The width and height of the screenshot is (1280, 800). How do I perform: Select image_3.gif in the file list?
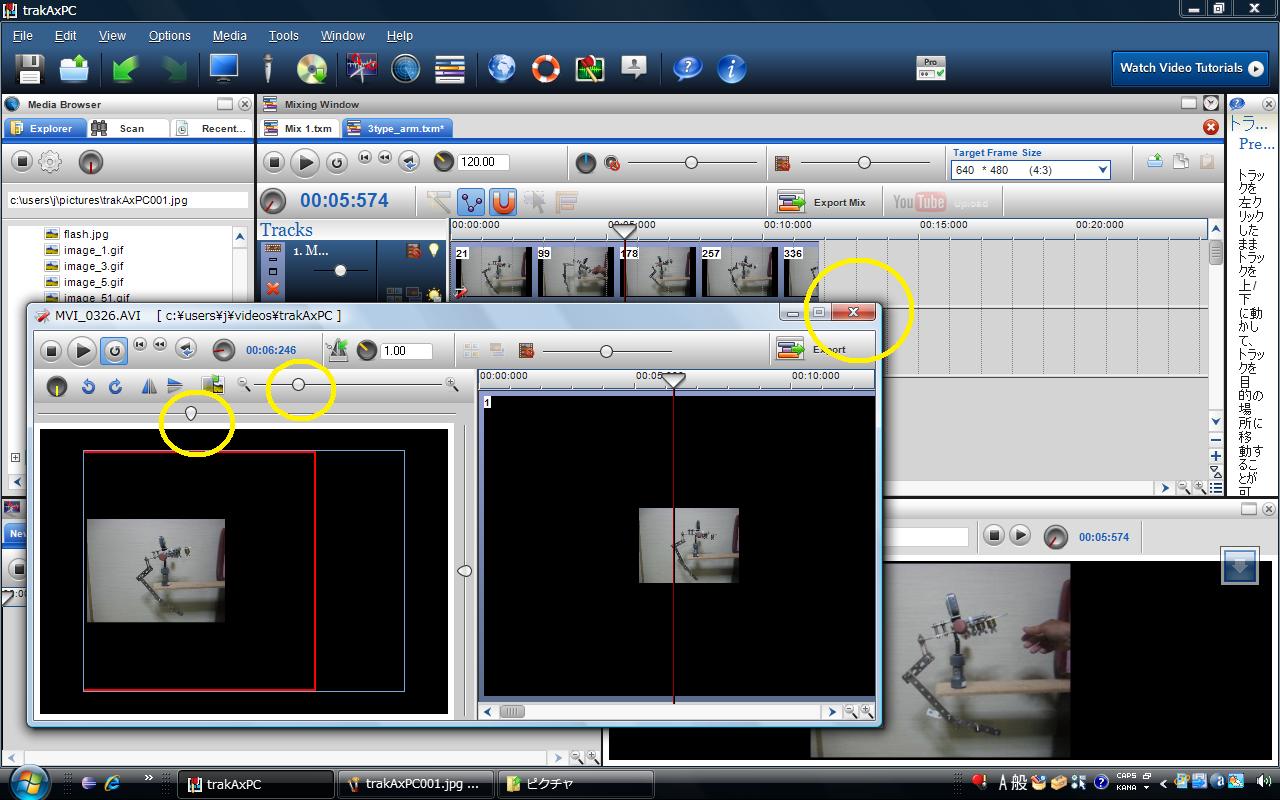(84, 266)
